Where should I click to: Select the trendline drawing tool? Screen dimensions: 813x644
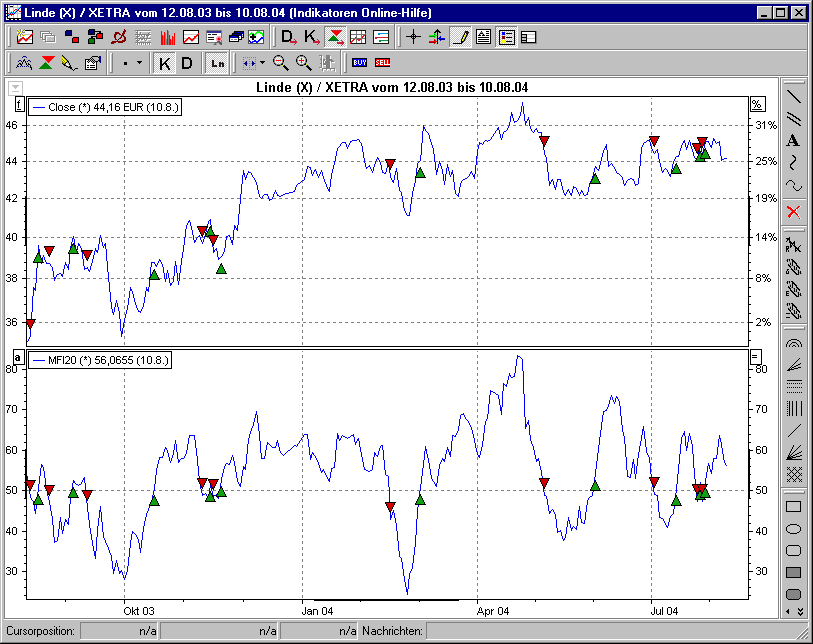(x=795, y=99)
